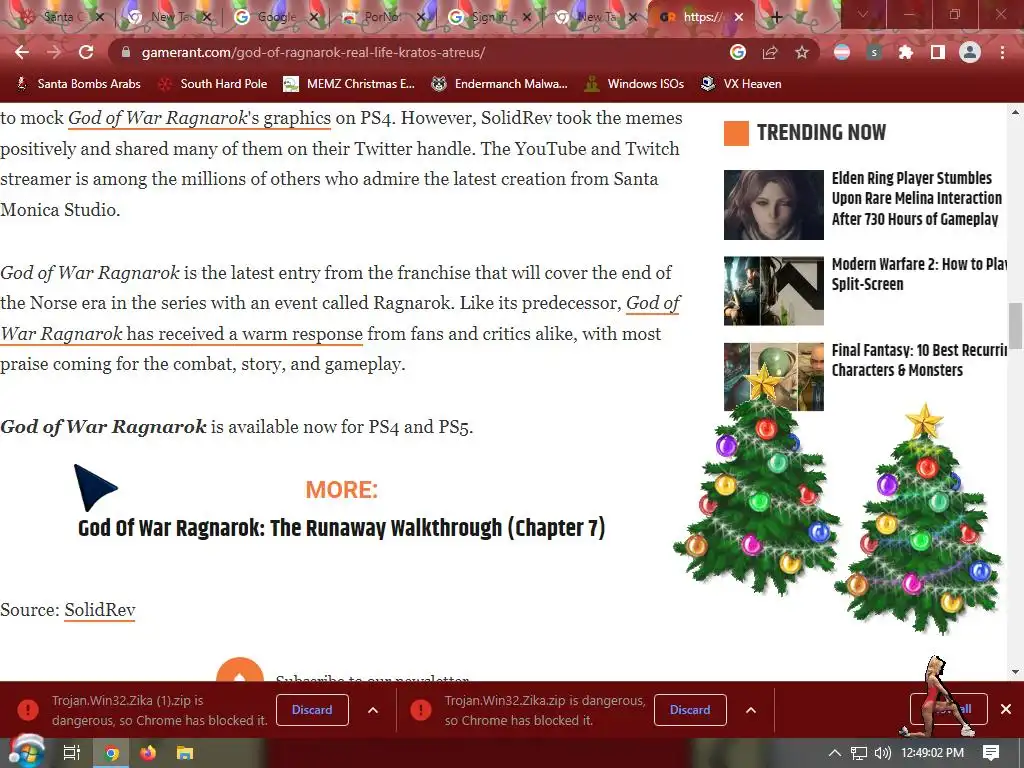This screenshot has height=768, width=1024.
Task: Click the Chrome taskbar icon
Action: click(x=112, y=753)
